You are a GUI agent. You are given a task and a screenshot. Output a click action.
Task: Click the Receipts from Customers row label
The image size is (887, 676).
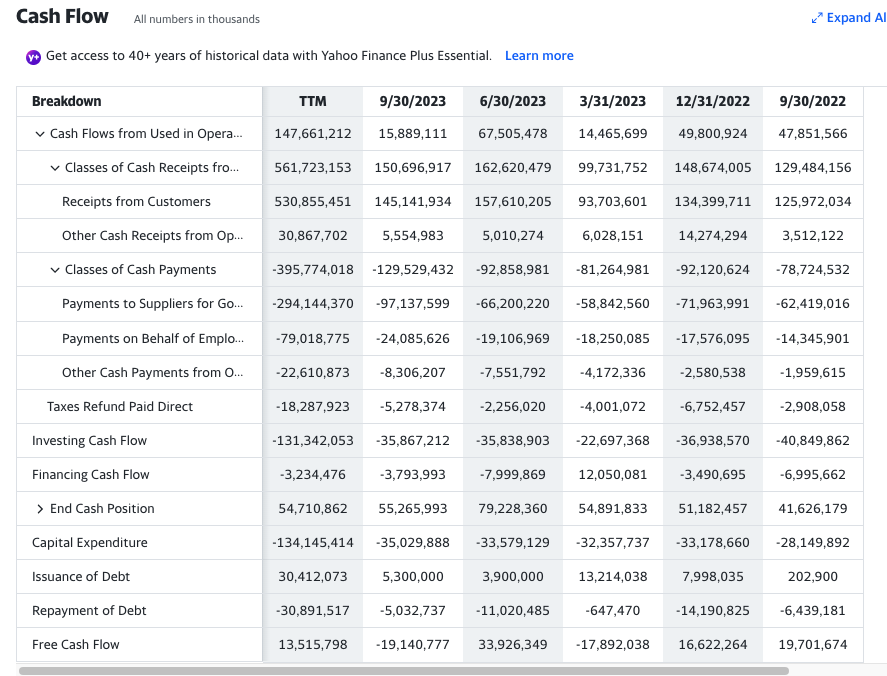(x=136, y=202)
